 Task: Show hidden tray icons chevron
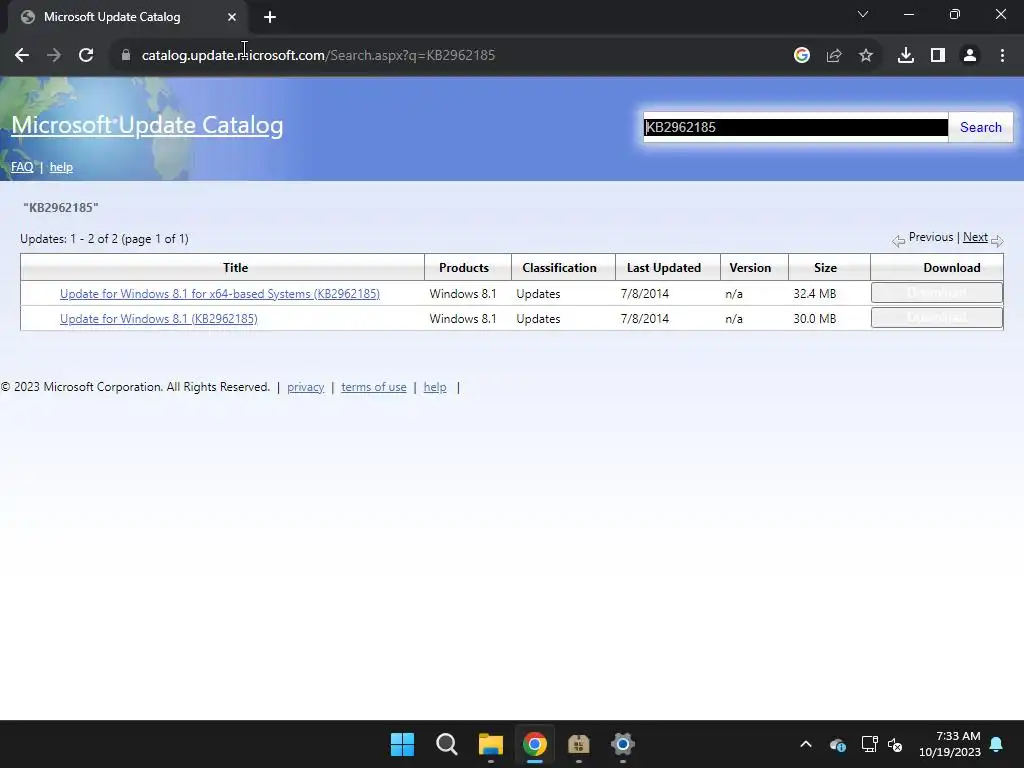coord(806,744)
